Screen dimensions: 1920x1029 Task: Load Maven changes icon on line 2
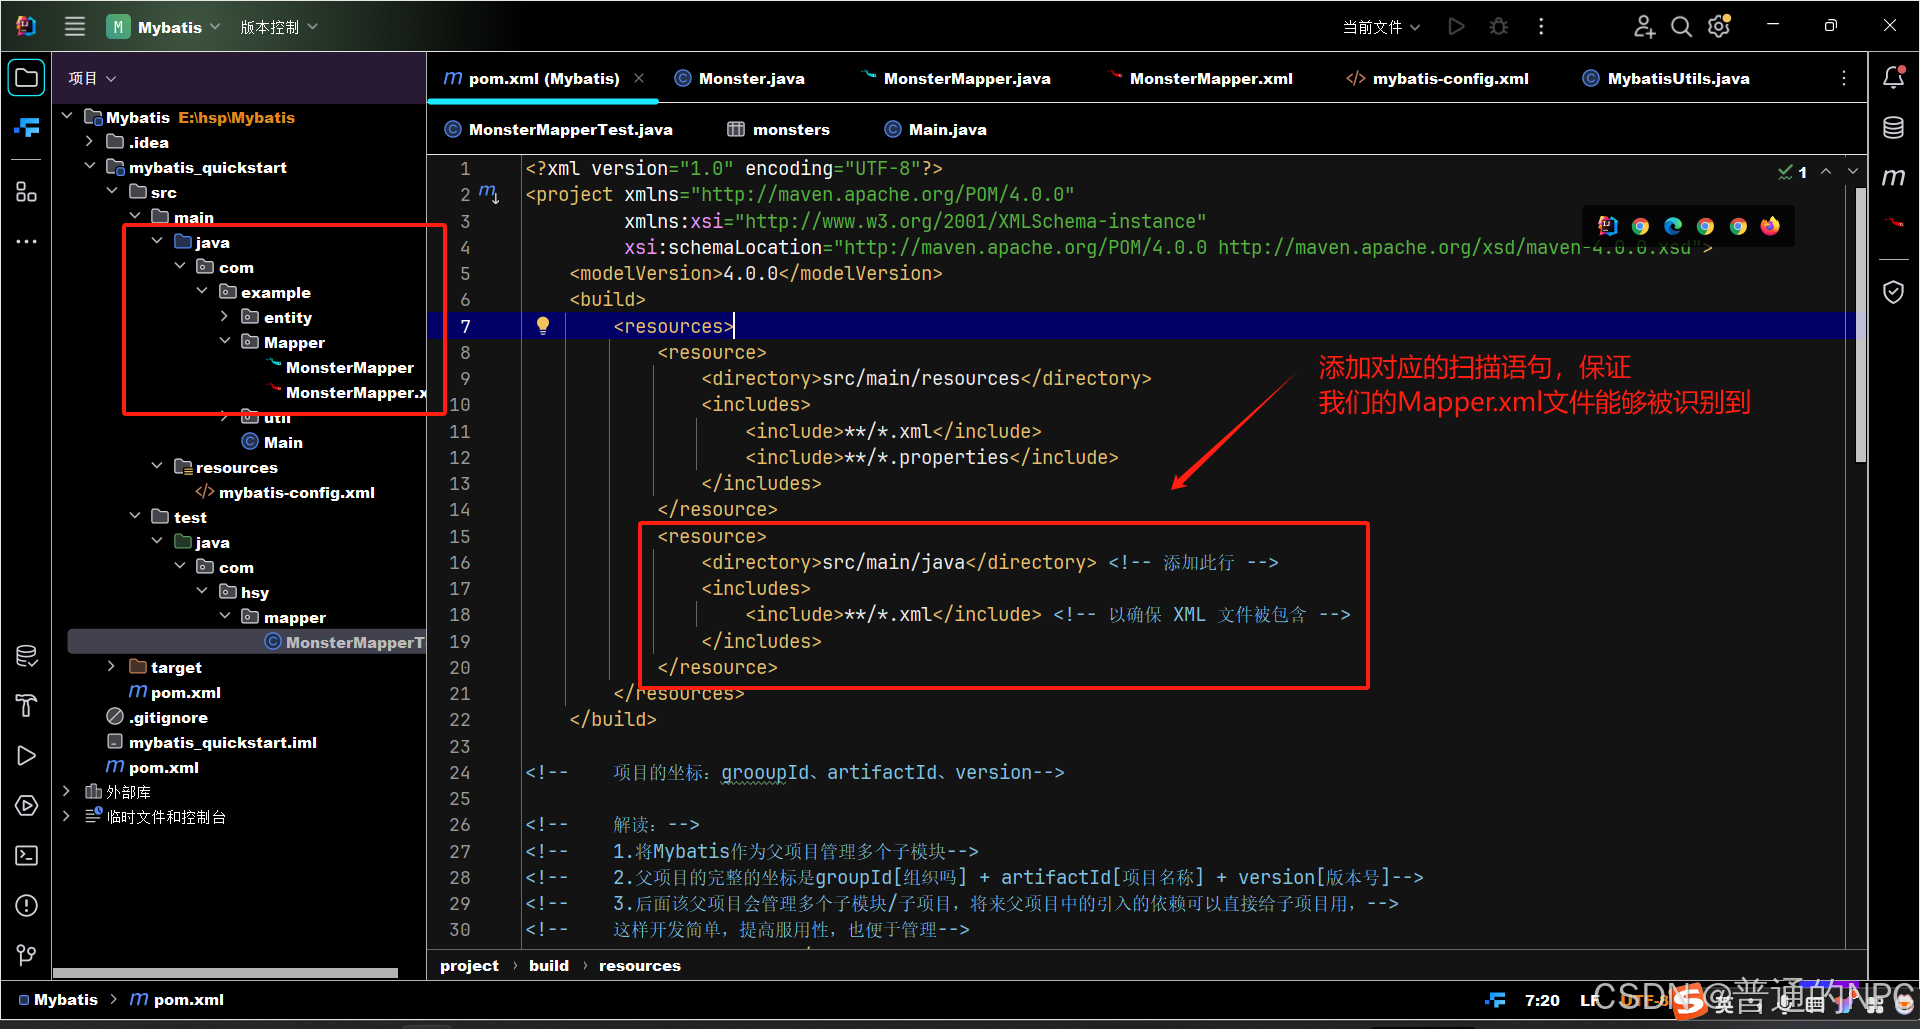pos(489,193)
